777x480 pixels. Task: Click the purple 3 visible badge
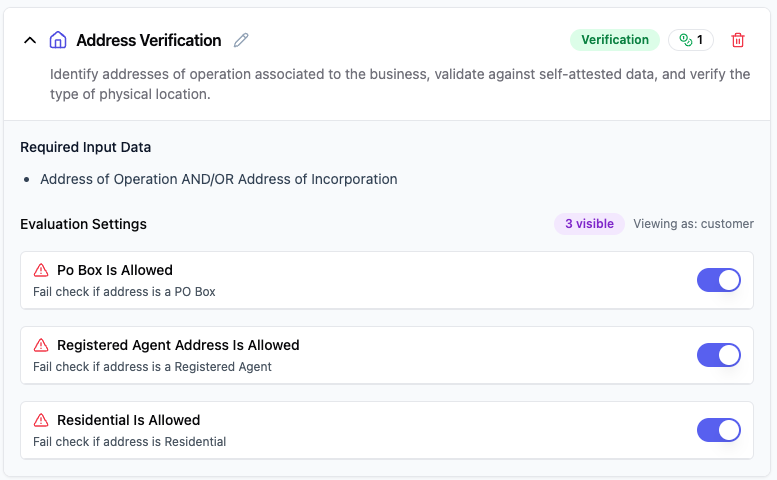pos(589,224)
